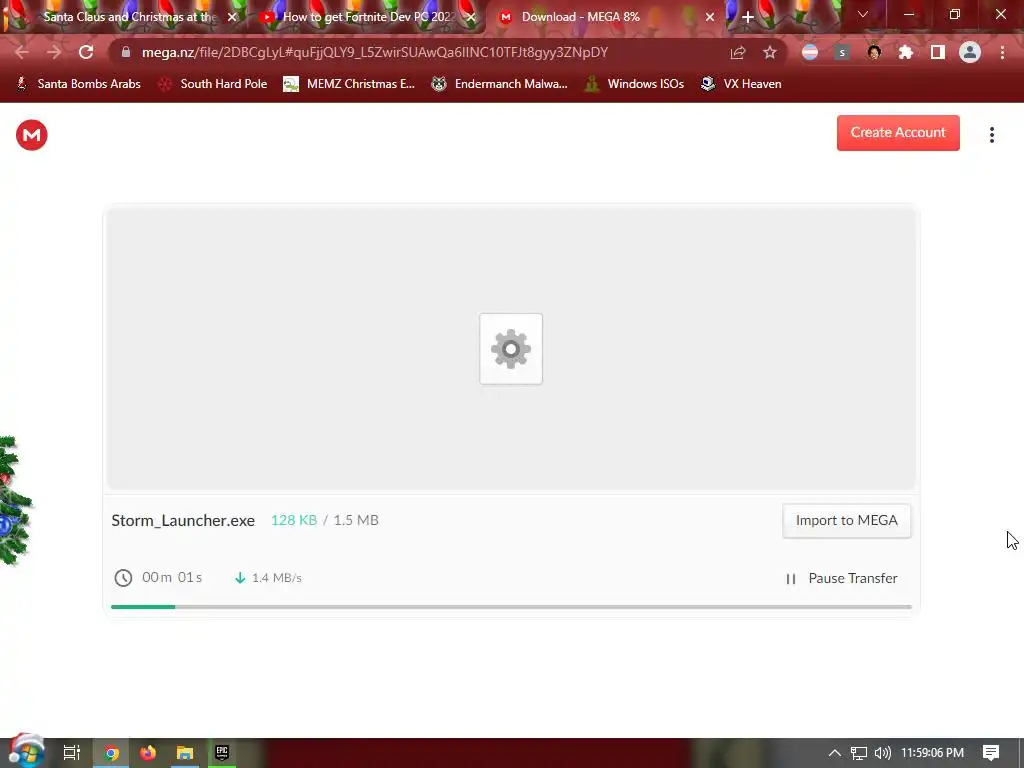Go forward in browser history
Screen dimensions: 1024x768
tap(54, 52)
